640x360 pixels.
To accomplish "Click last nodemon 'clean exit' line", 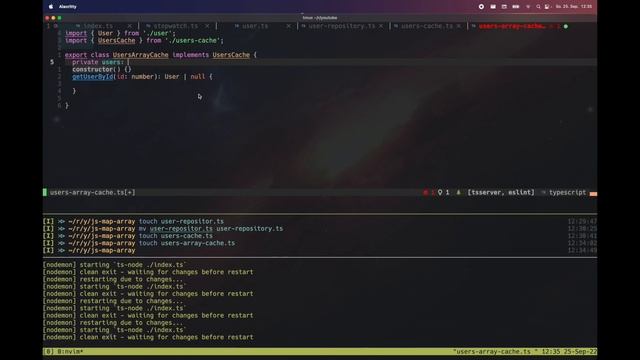I will pyautogui.click(x=148, y=337).
